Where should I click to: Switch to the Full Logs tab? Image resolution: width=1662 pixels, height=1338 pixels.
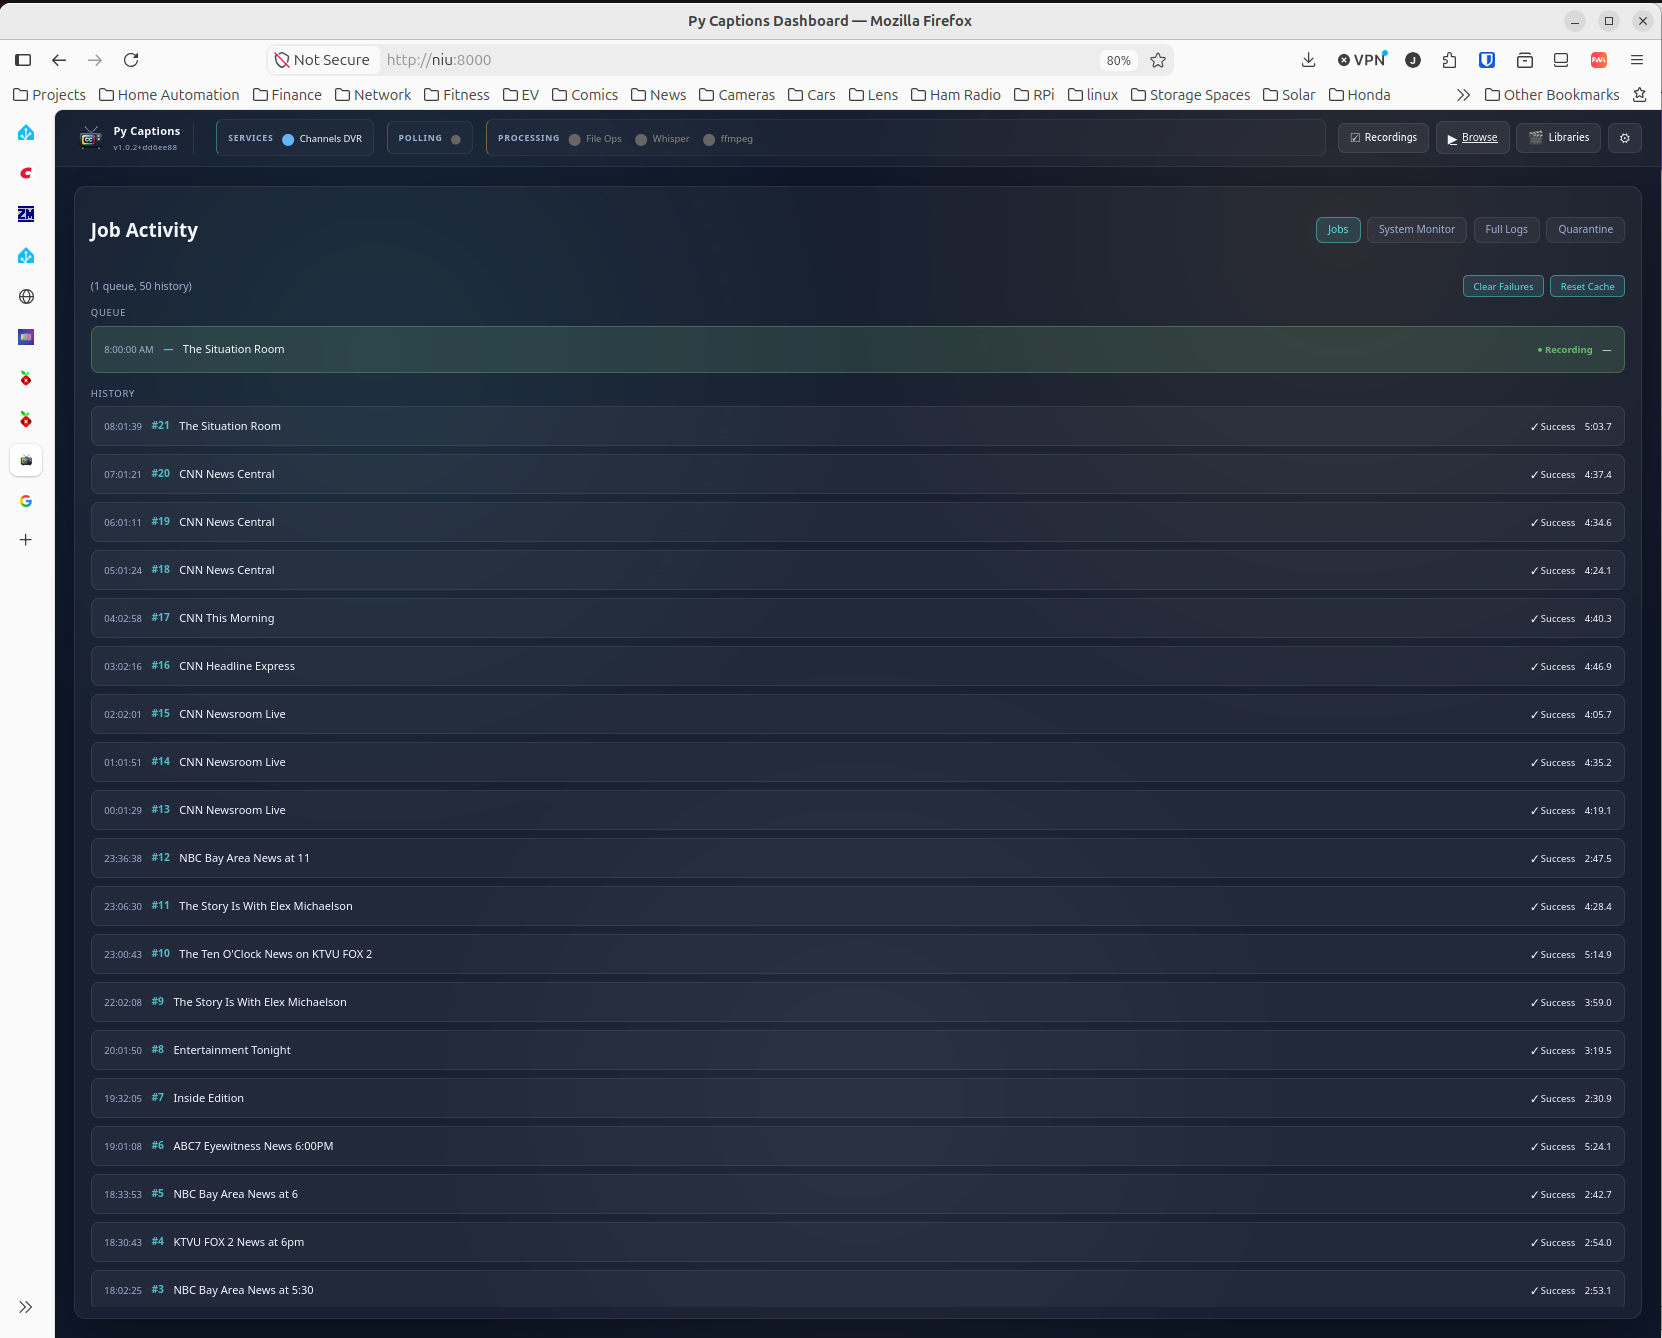point(1506,230)
